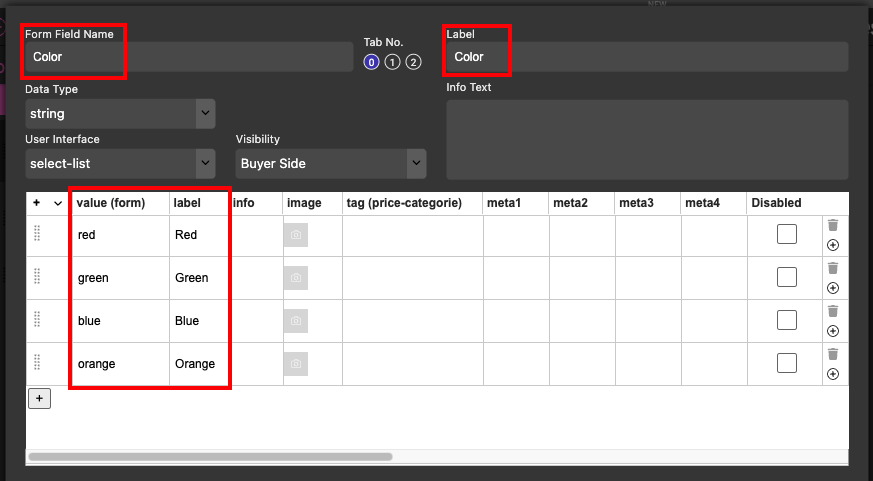Grab the drag handle of the green row

(x=37, y=276)
